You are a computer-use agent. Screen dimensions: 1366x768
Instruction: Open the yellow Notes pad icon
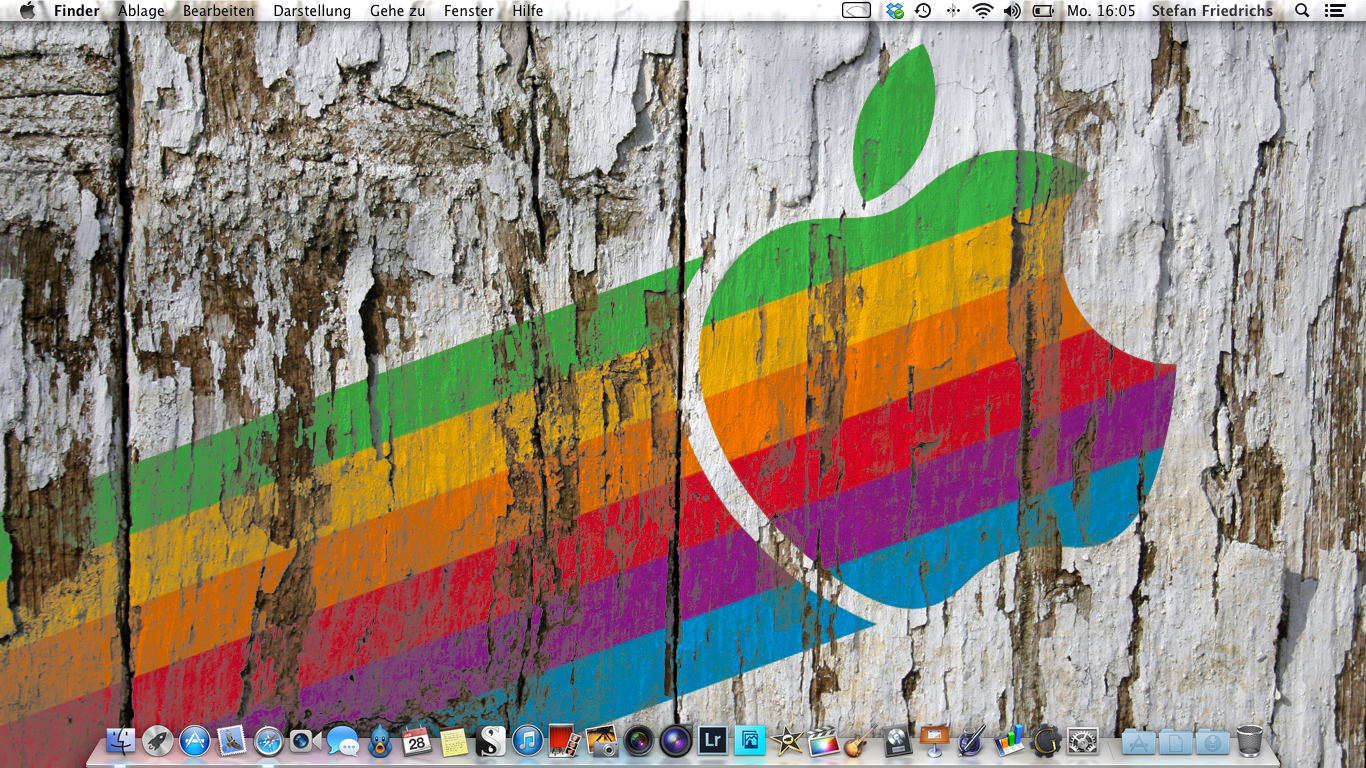click(x=453, y=741)
